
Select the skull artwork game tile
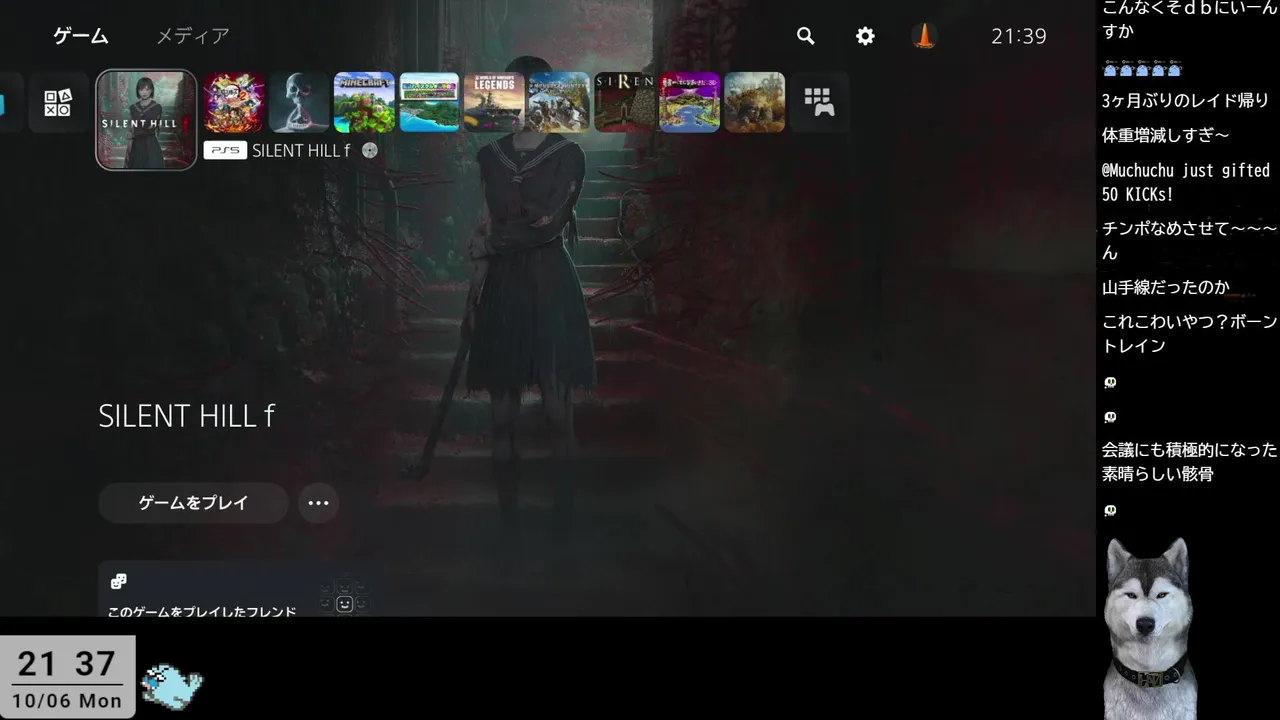[299, 102]
